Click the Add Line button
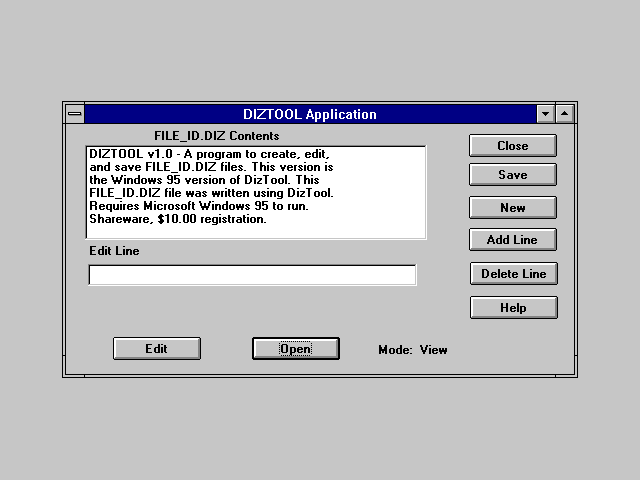 tap(512, 240)
